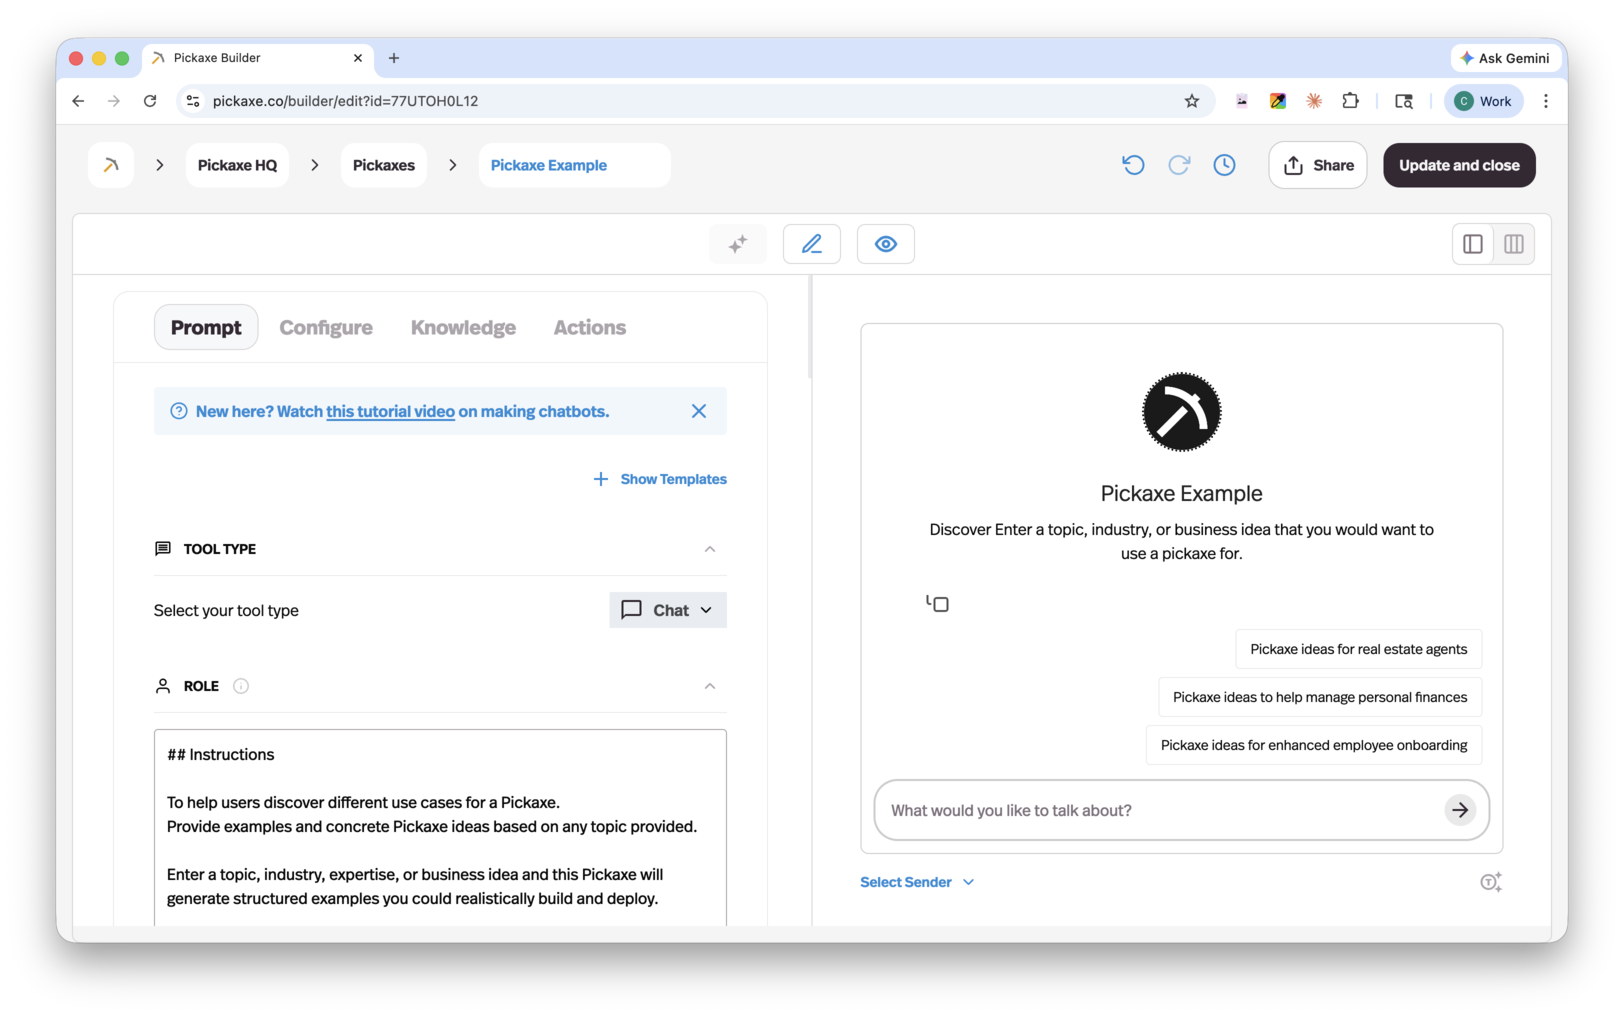Choose Pickaxe ideas for employee onboarding

coord(1314,745)
